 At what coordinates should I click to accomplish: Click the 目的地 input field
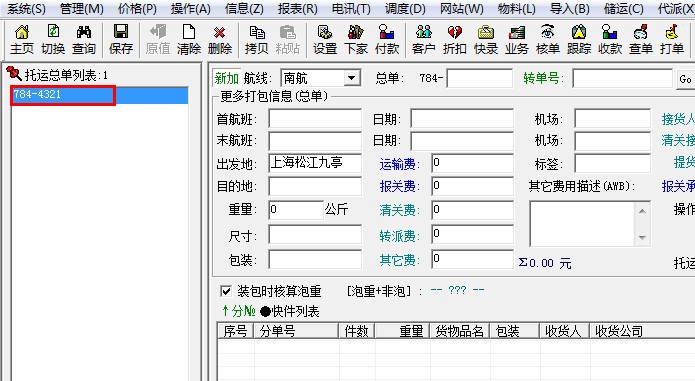point(315,186)
